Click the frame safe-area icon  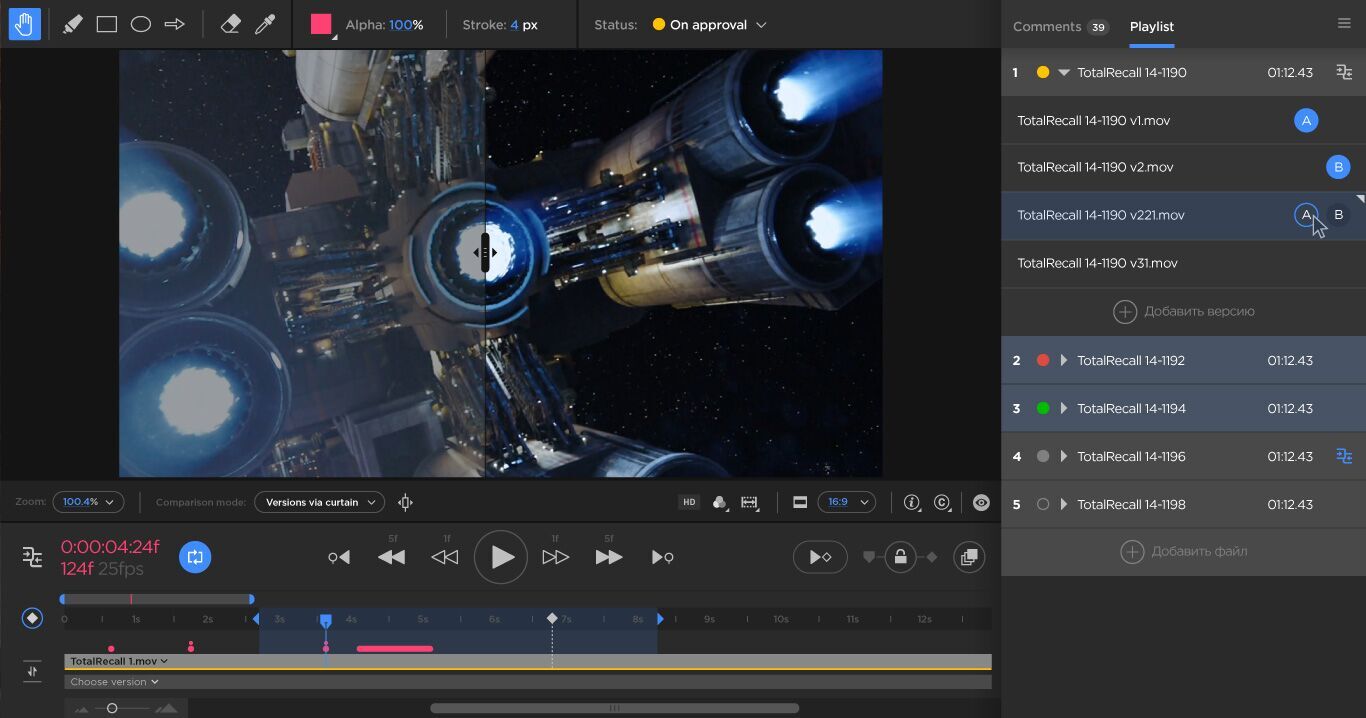pos(750,502)
